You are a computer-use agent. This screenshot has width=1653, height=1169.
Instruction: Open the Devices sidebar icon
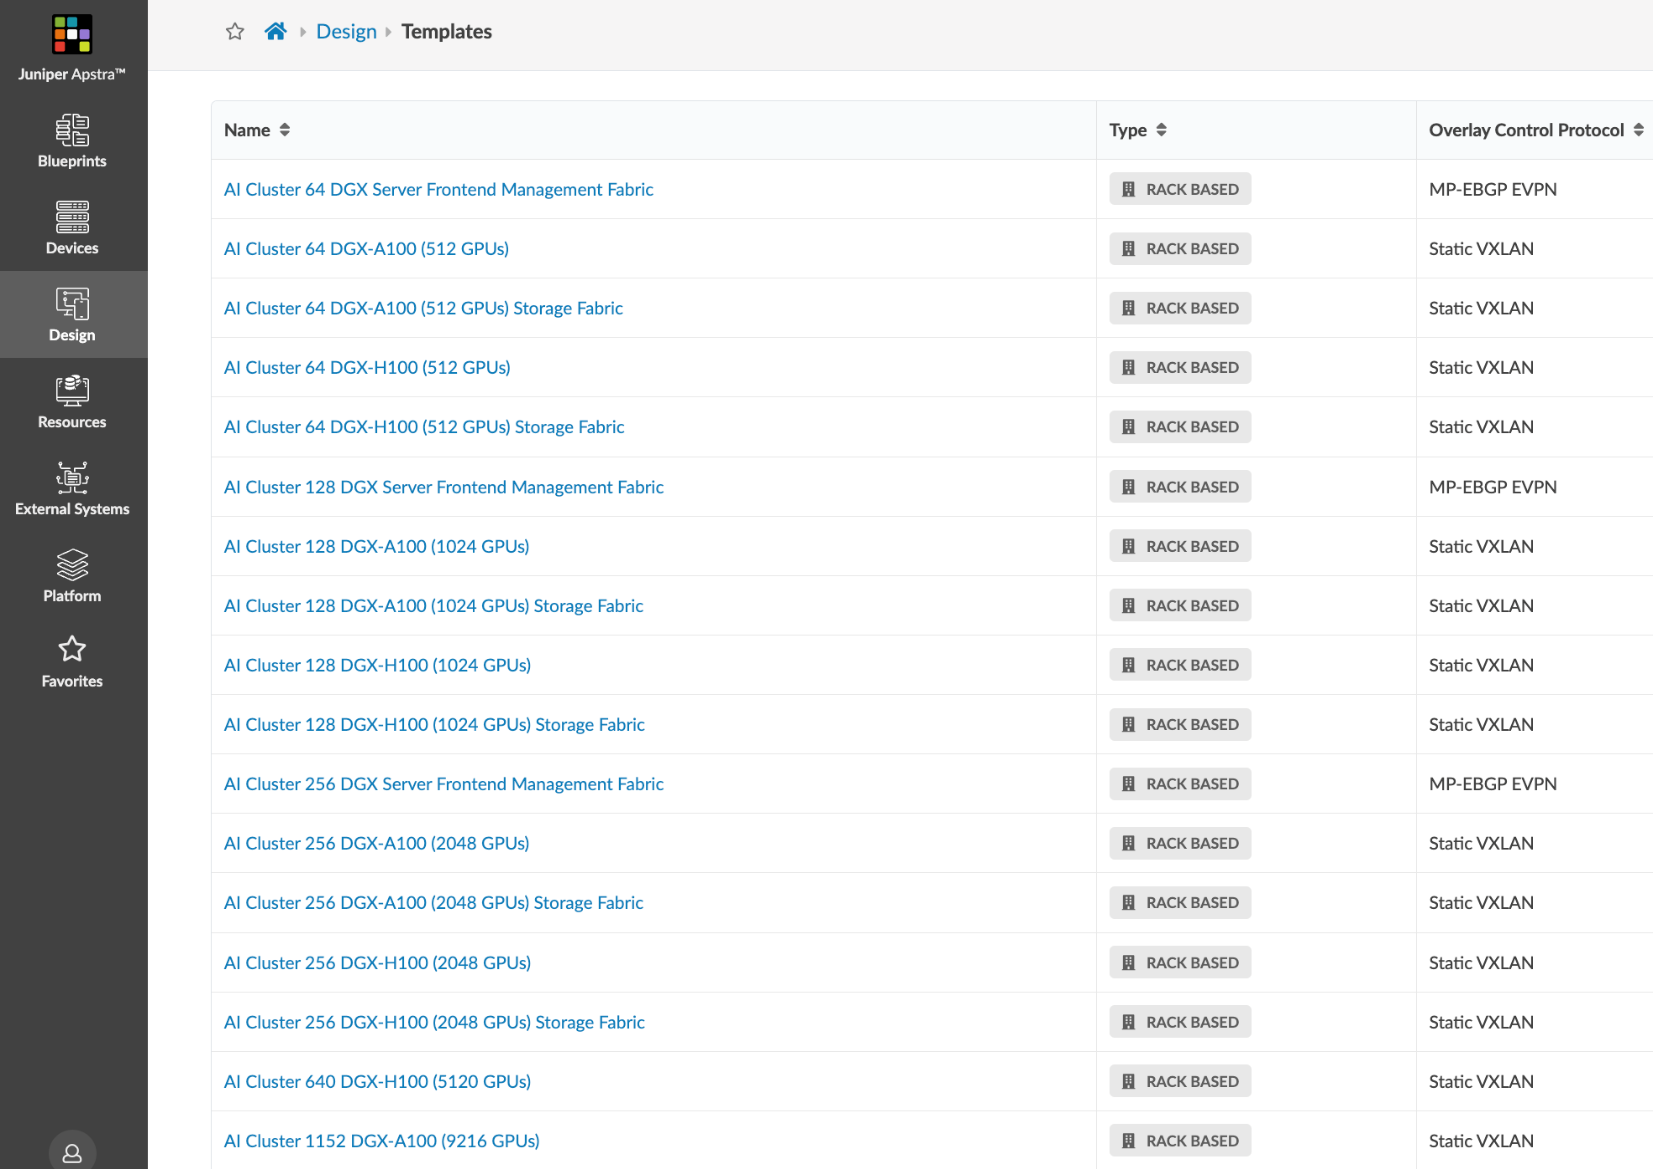tap(72, 228)
